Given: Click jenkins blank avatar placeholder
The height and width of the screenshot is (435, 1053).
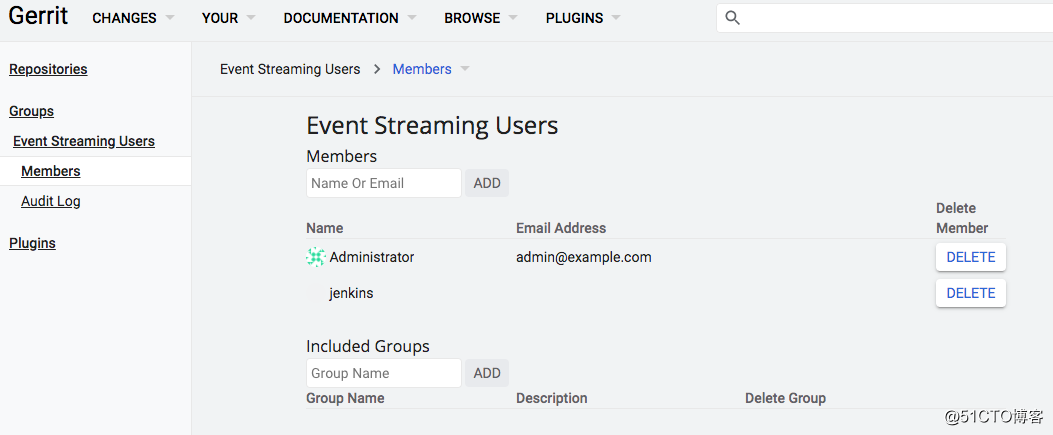Looking at the screenshot, I should [x=316, y=293].
